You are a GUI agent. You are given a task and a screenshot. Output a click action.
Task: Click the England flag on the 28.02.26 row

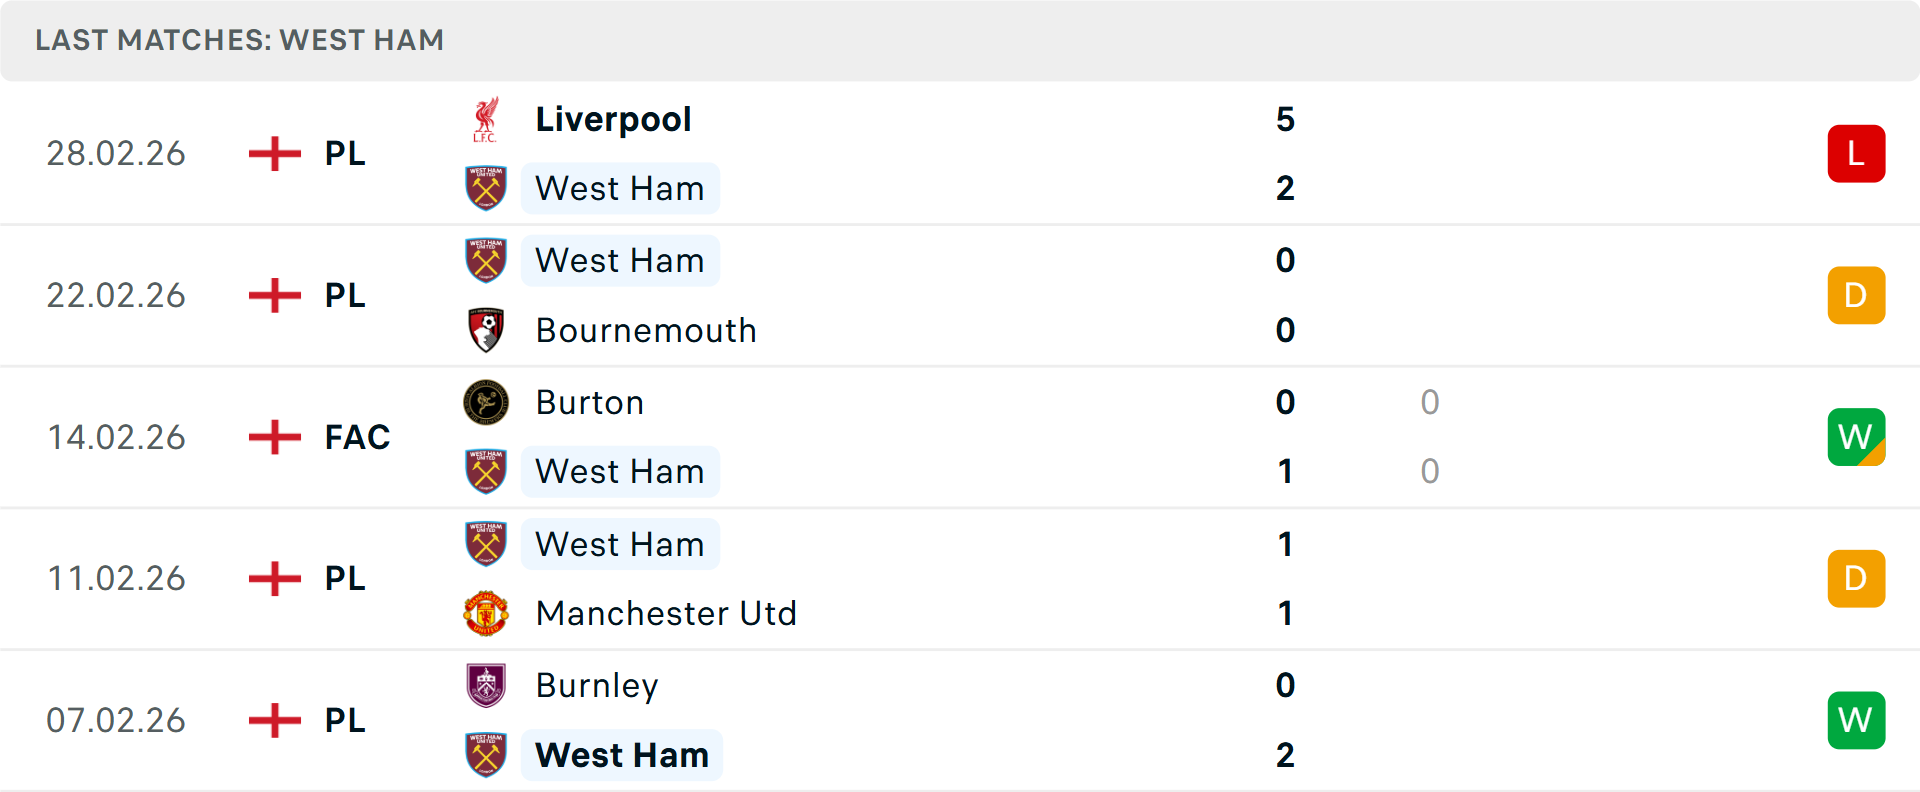tap(273, 153)
